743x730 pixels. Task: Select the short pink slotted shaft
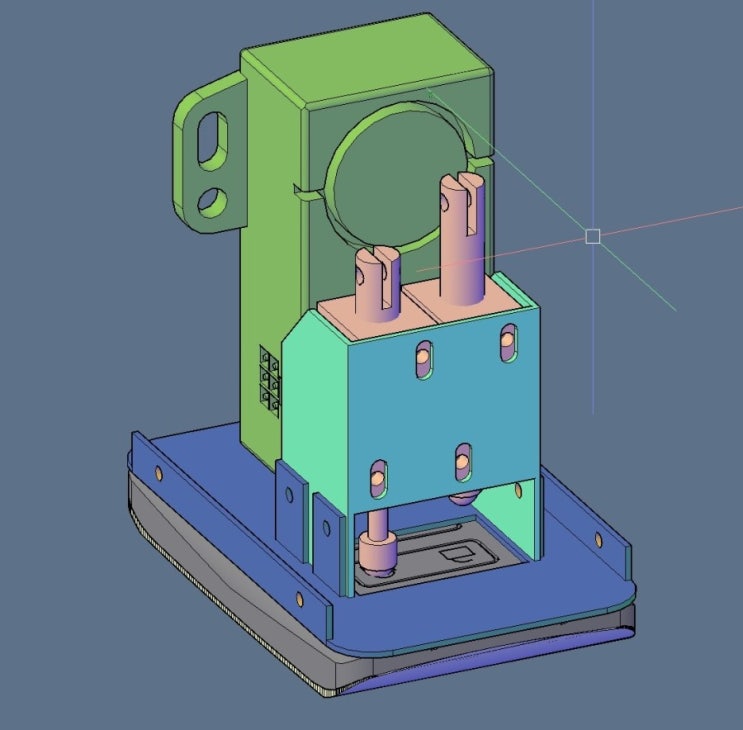click(x=378, y=283)
